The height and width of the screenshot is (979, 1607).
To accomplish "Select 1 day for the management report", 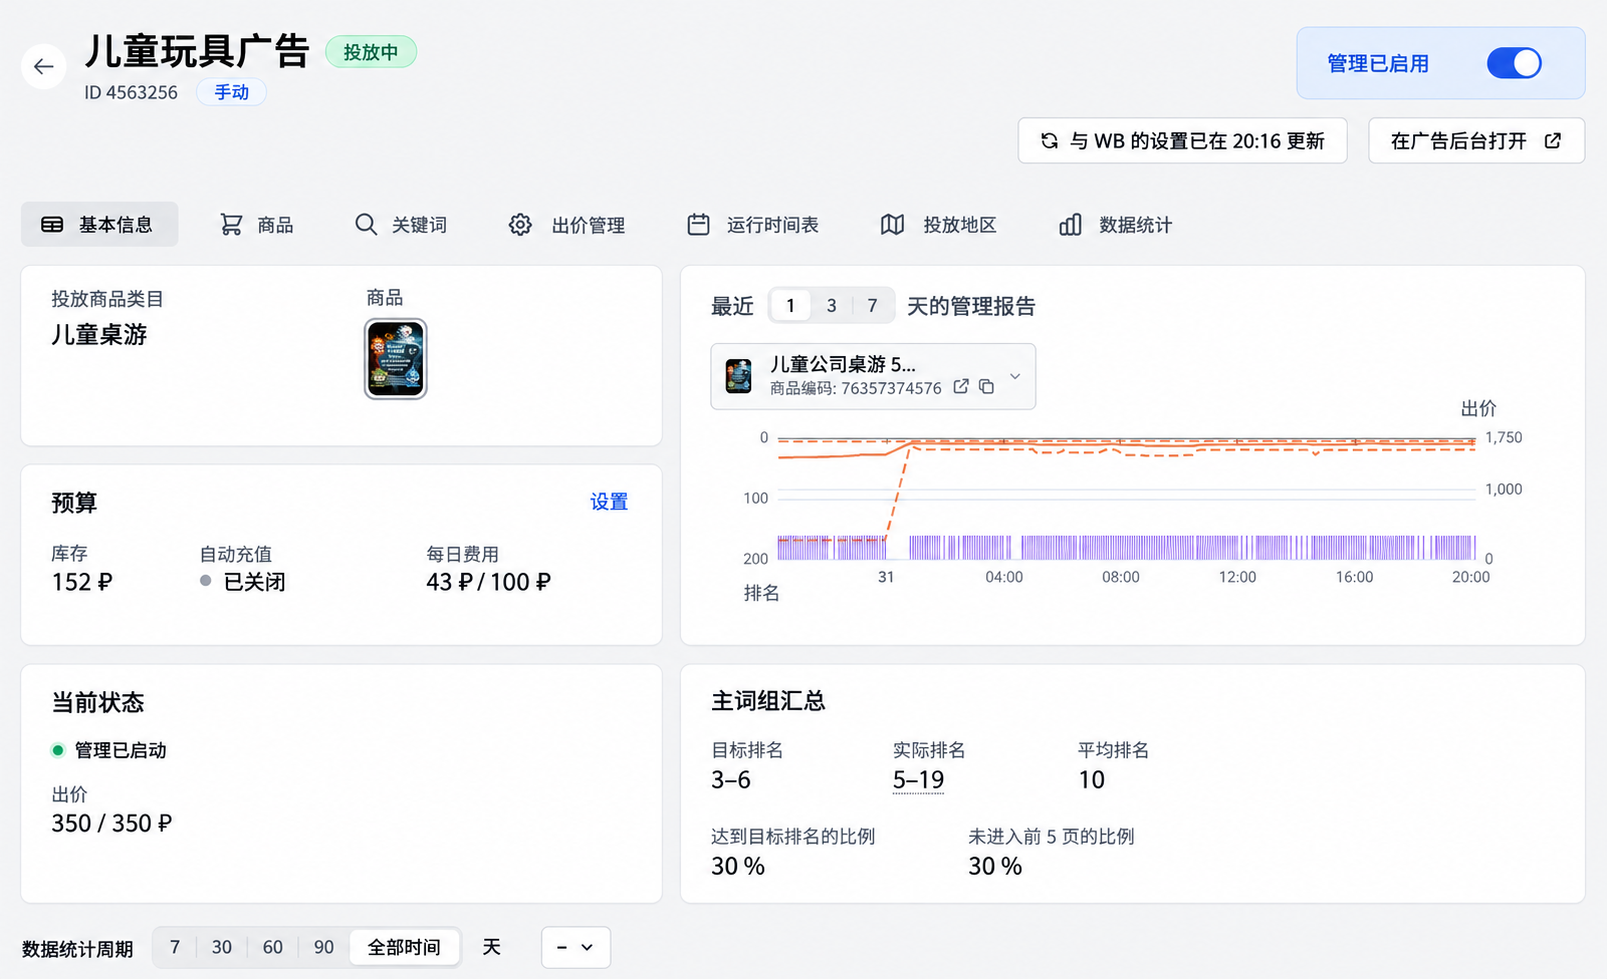I will (x=790, y=306).
